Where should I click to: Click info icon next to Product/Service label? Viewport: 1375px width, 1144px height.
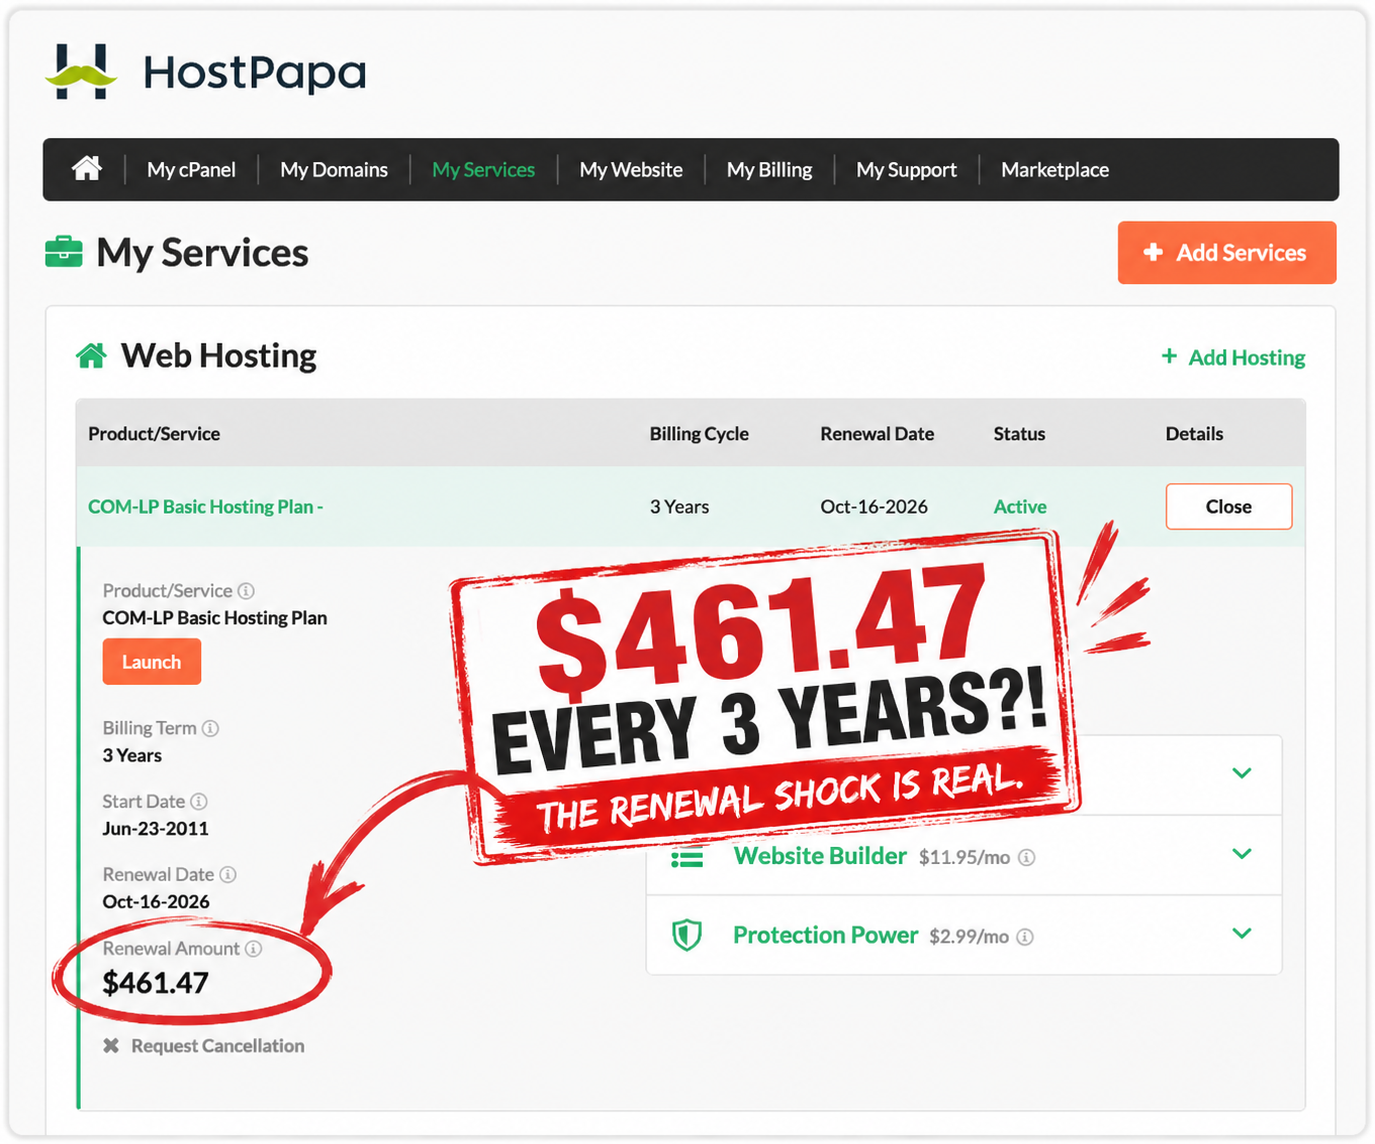pyautogui.click(x=246, y=591)
